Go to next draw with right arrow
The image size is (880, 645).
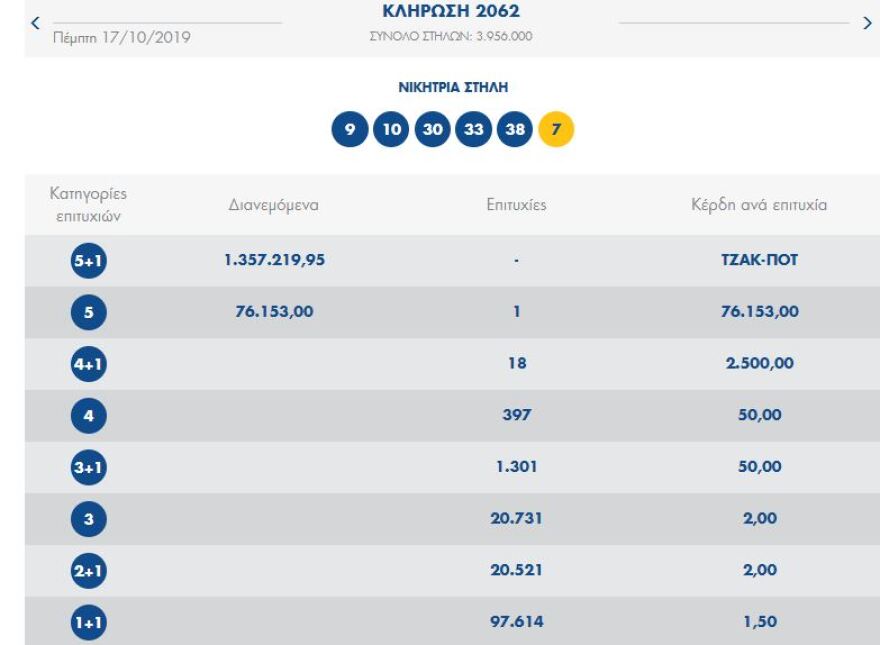(x=867, y=22)
